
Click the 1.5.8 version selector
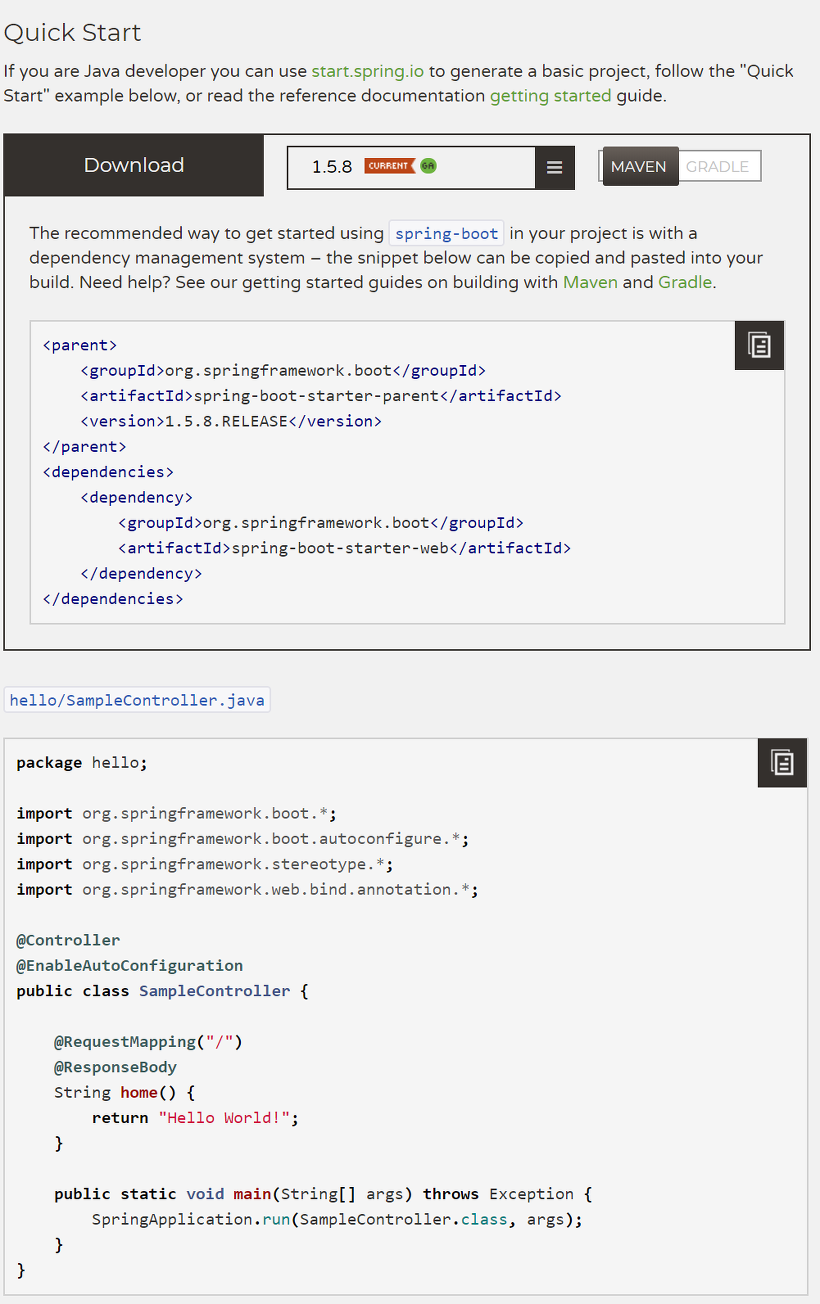[411, 167]
